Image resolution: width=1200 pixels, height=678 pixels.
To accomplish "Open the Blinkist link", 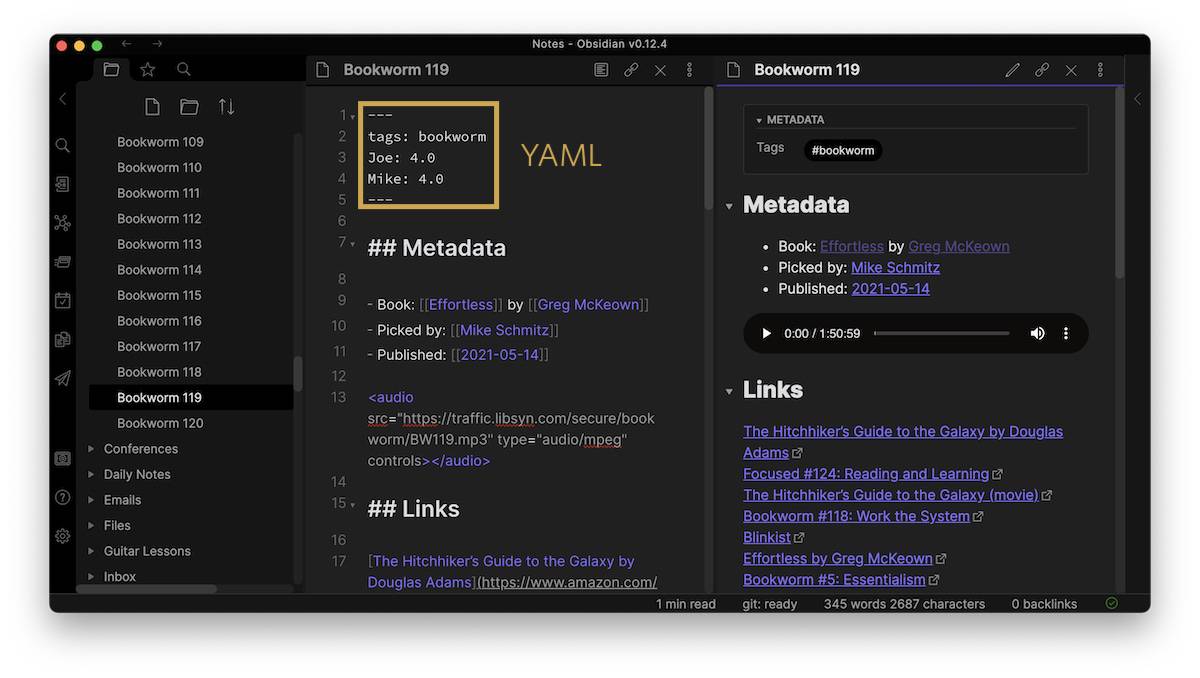I will pyautogui.click(x=766, y=537).
